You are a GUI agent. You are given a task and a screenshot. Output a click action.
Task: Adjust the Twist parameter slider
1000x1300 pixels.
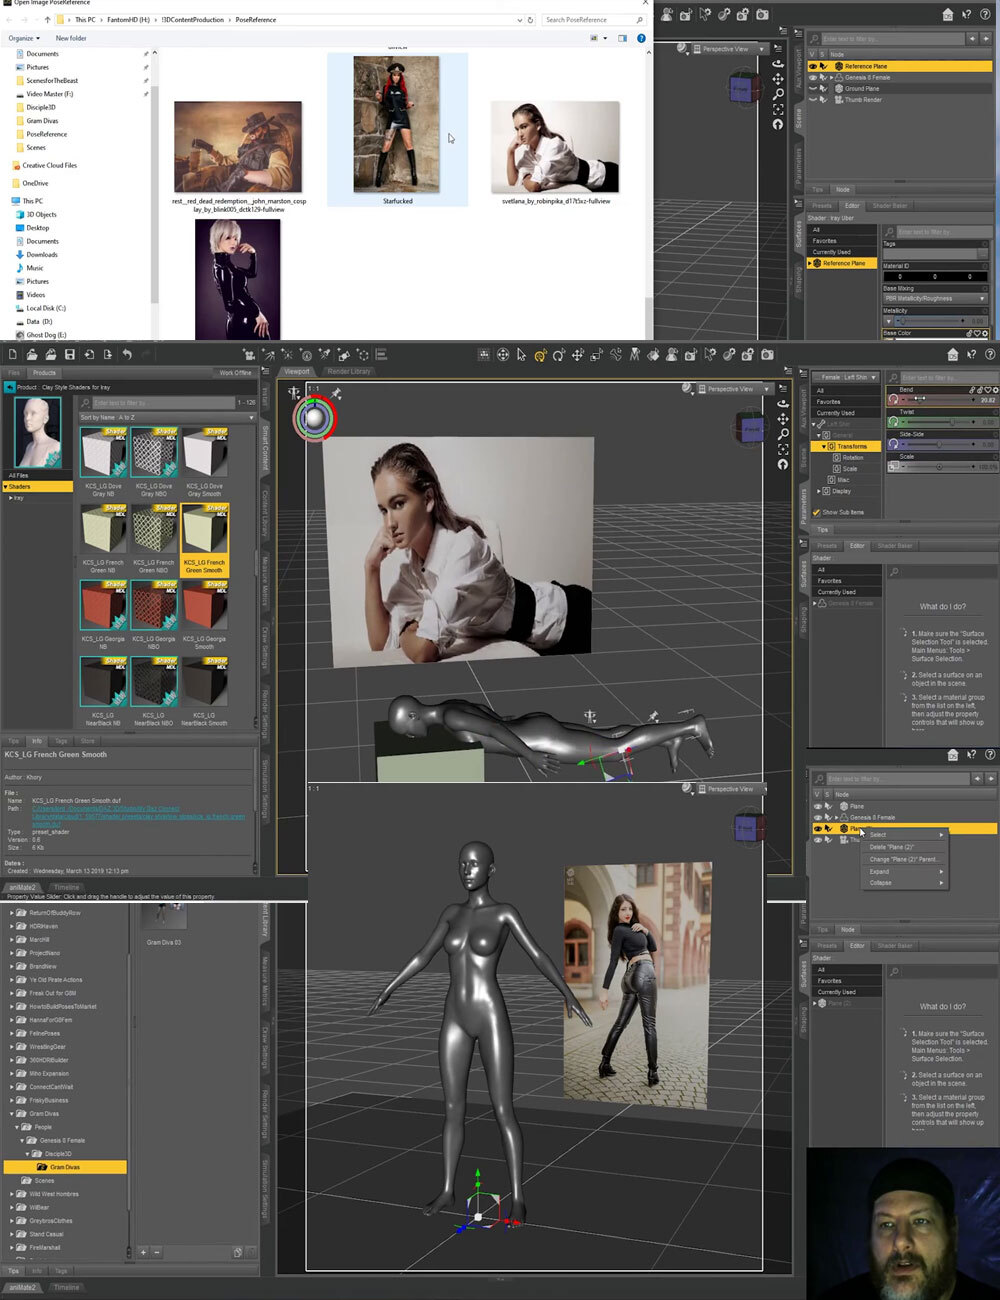[938, 422]
